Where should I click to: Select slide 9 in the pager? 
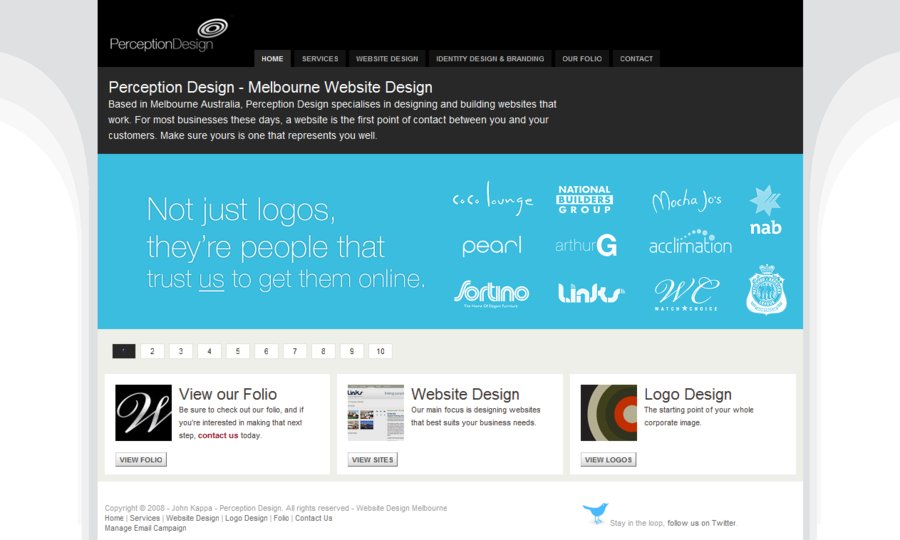tap(352, 351)
